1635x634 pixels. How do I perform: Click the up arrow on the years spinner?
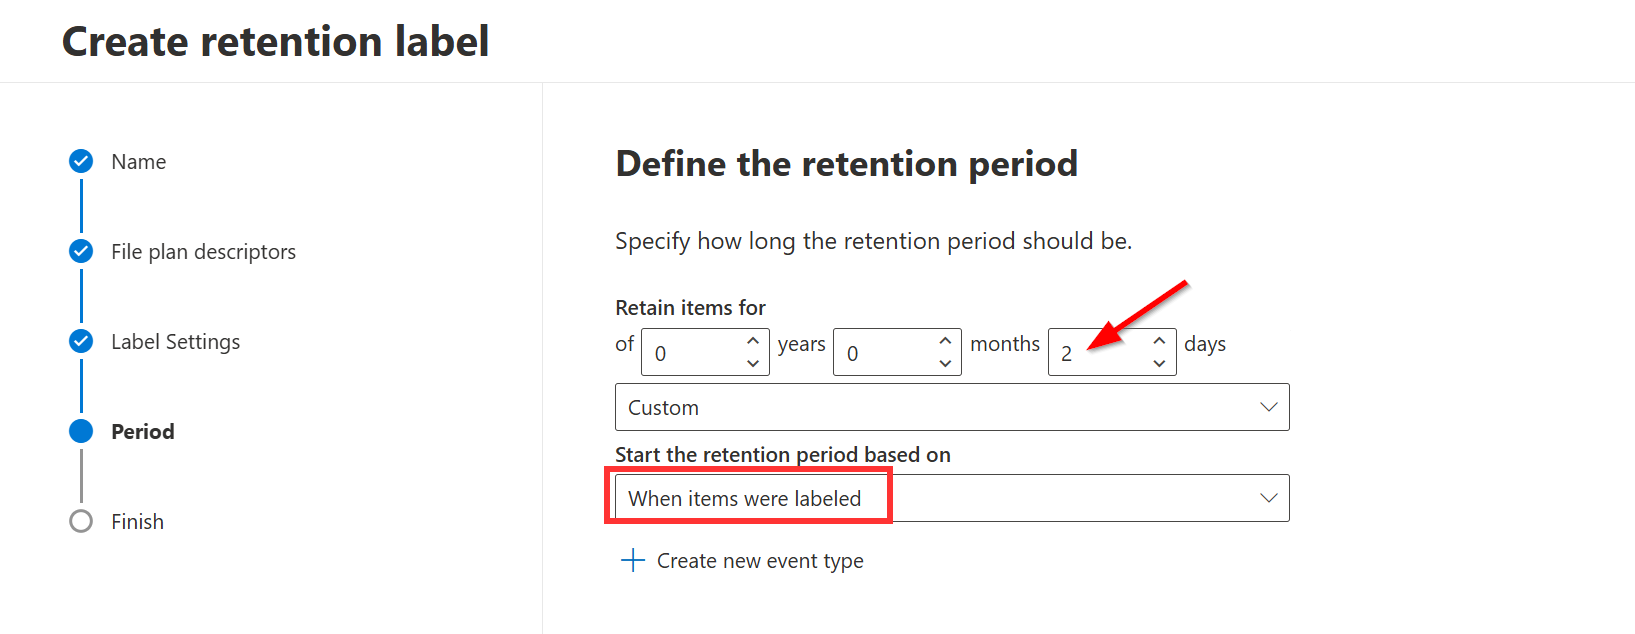(x=752, y=341)
